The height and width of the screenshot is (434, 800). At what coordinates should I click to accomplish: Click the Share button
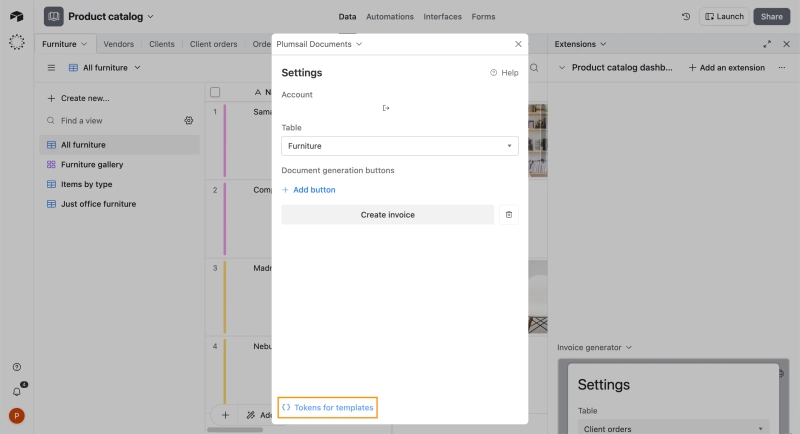771,16
